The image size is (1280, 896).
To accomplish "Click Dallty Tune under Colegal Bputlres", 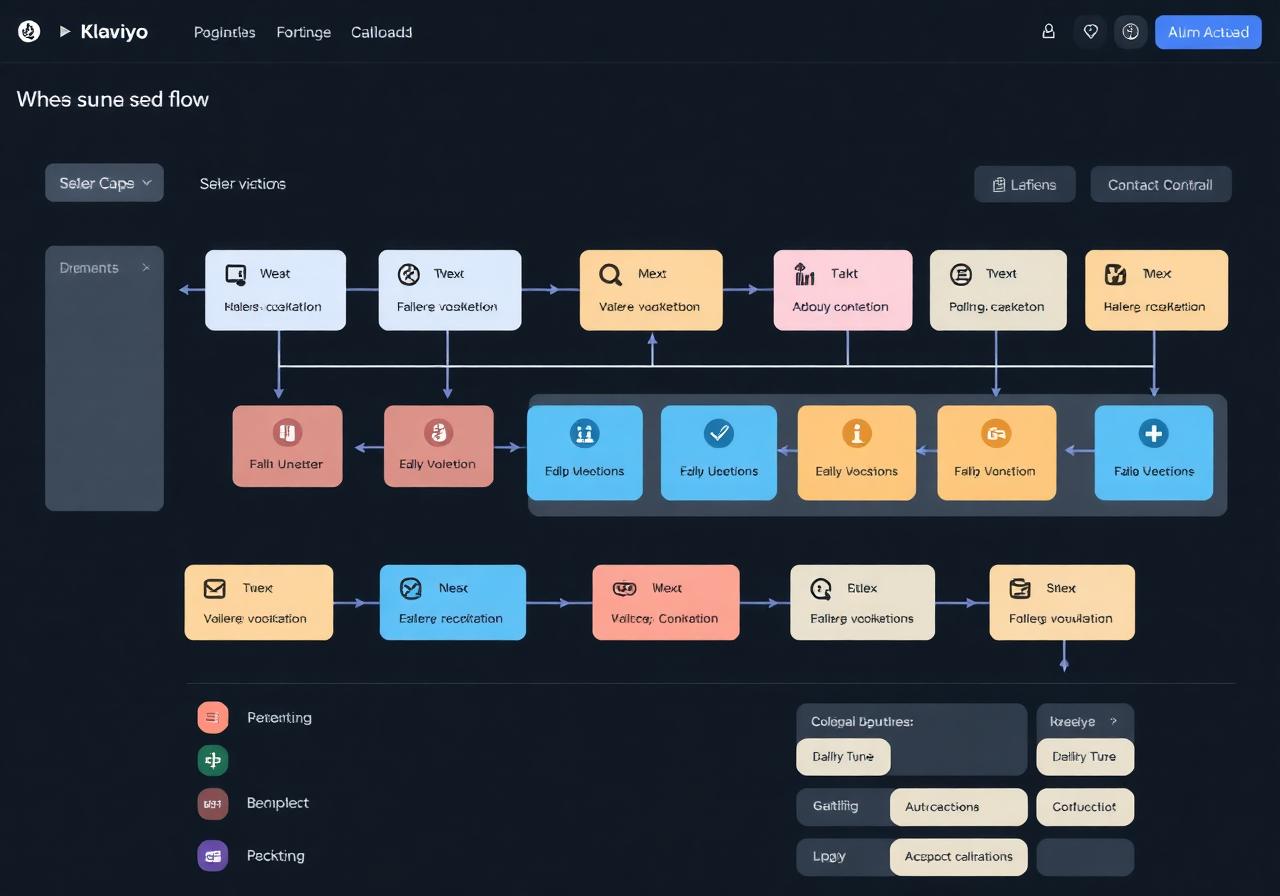I will coord(843,757).
